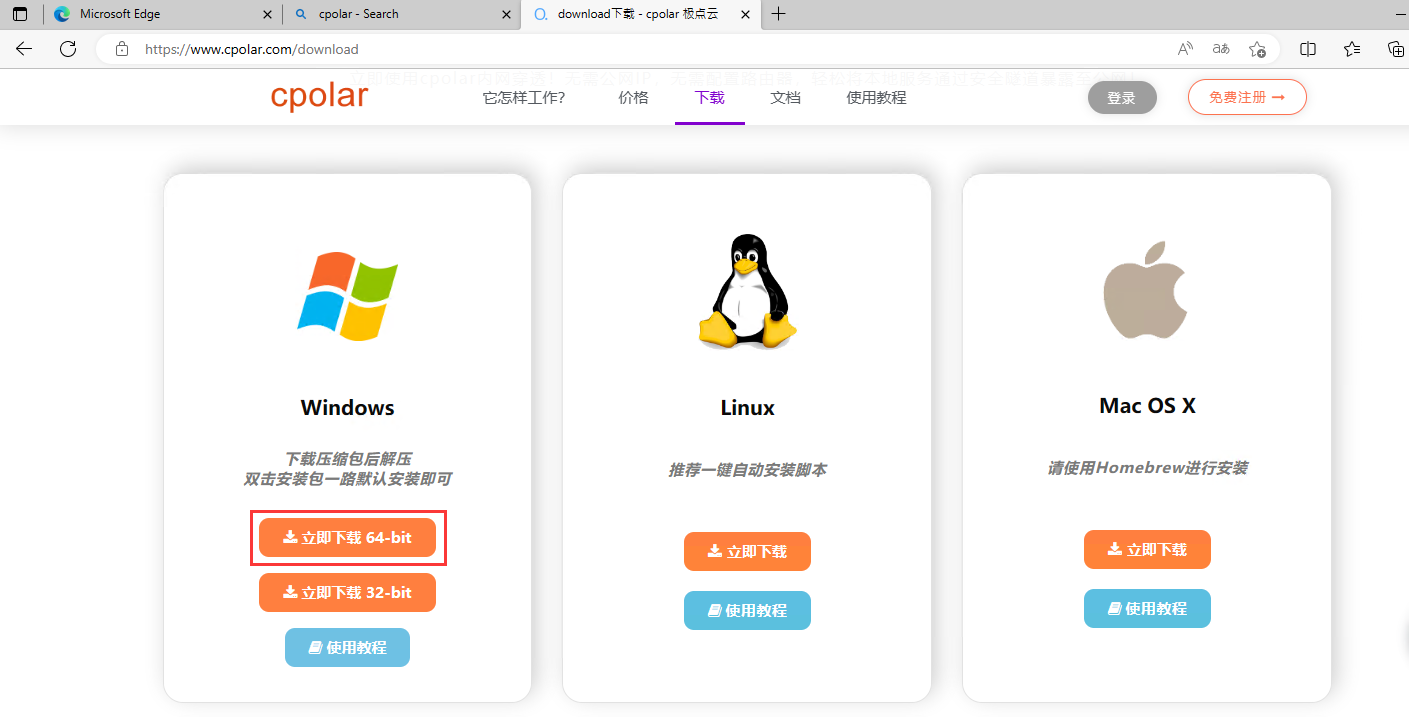Download Windows 32-bit installer

pyautogui.click(x=347, y=592)
